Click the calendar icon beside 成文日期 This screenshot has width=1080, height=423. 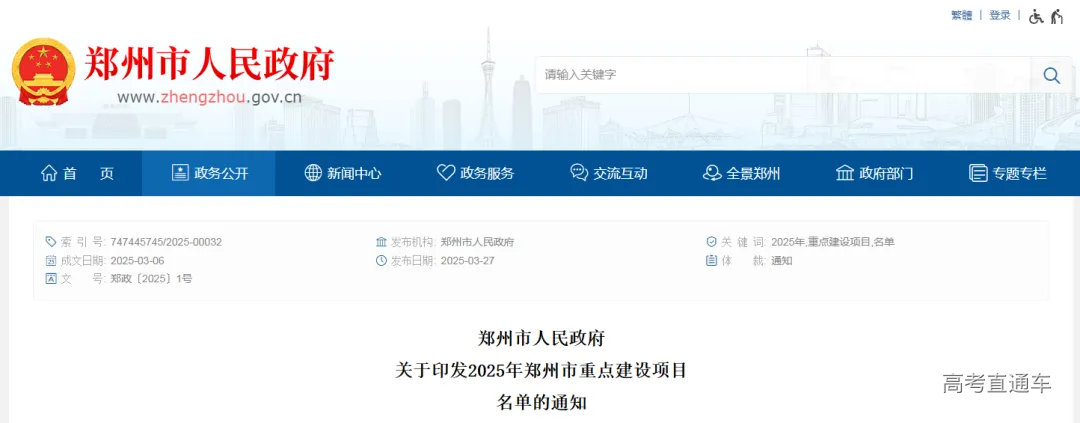[51, 260]
